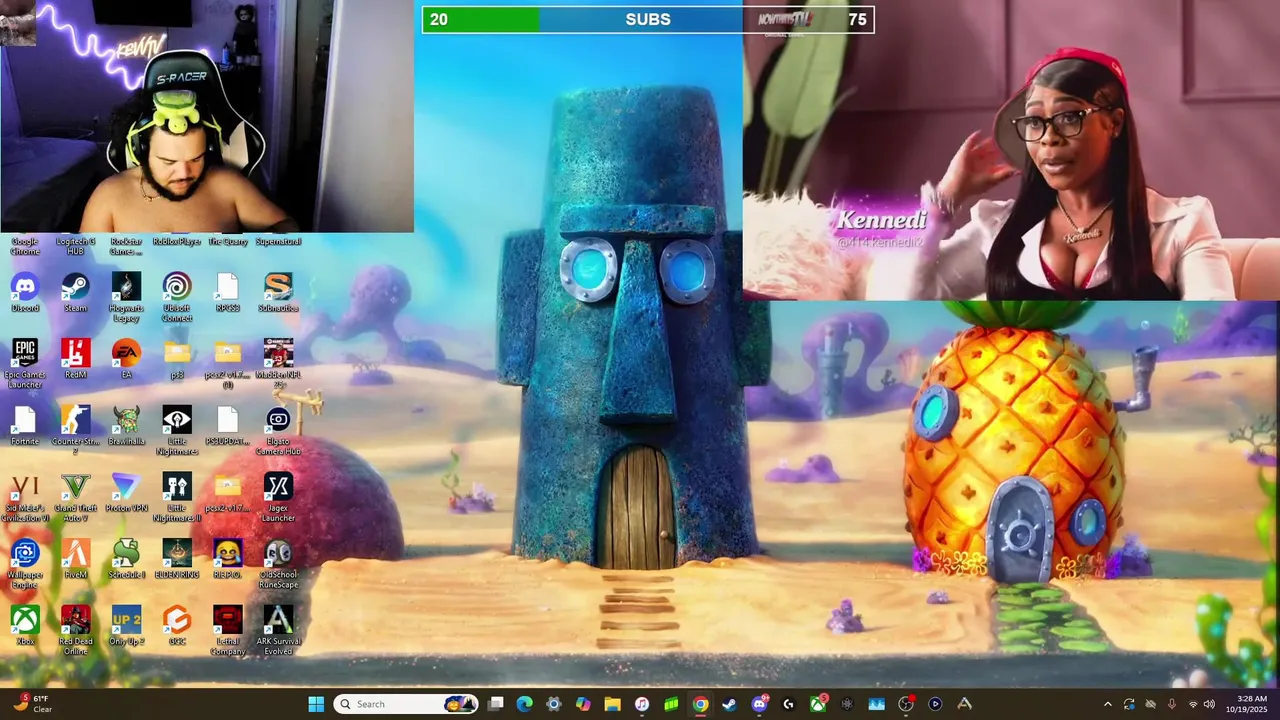
Task: Launch the Steam desktop shortcut
Action: (75, 293)
